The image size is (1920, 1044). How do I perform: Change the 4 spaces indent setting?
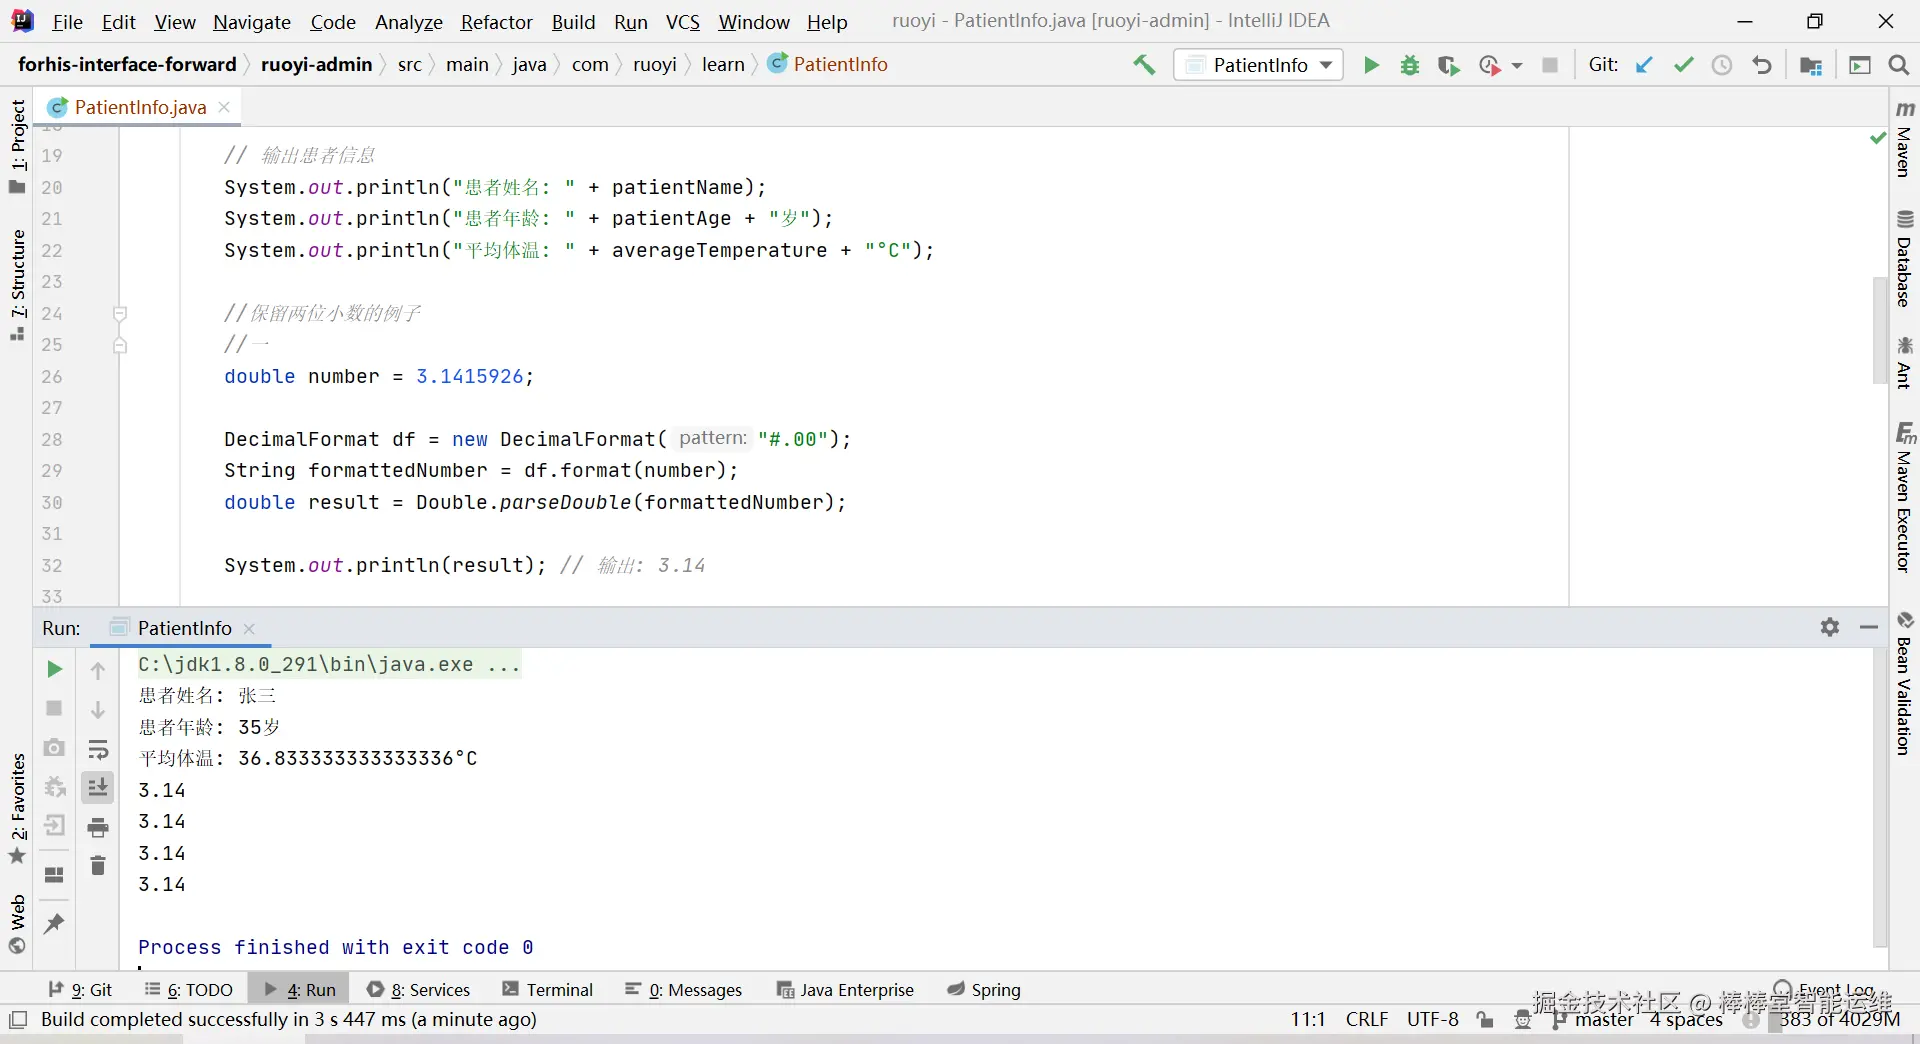pos(1686,1019)
